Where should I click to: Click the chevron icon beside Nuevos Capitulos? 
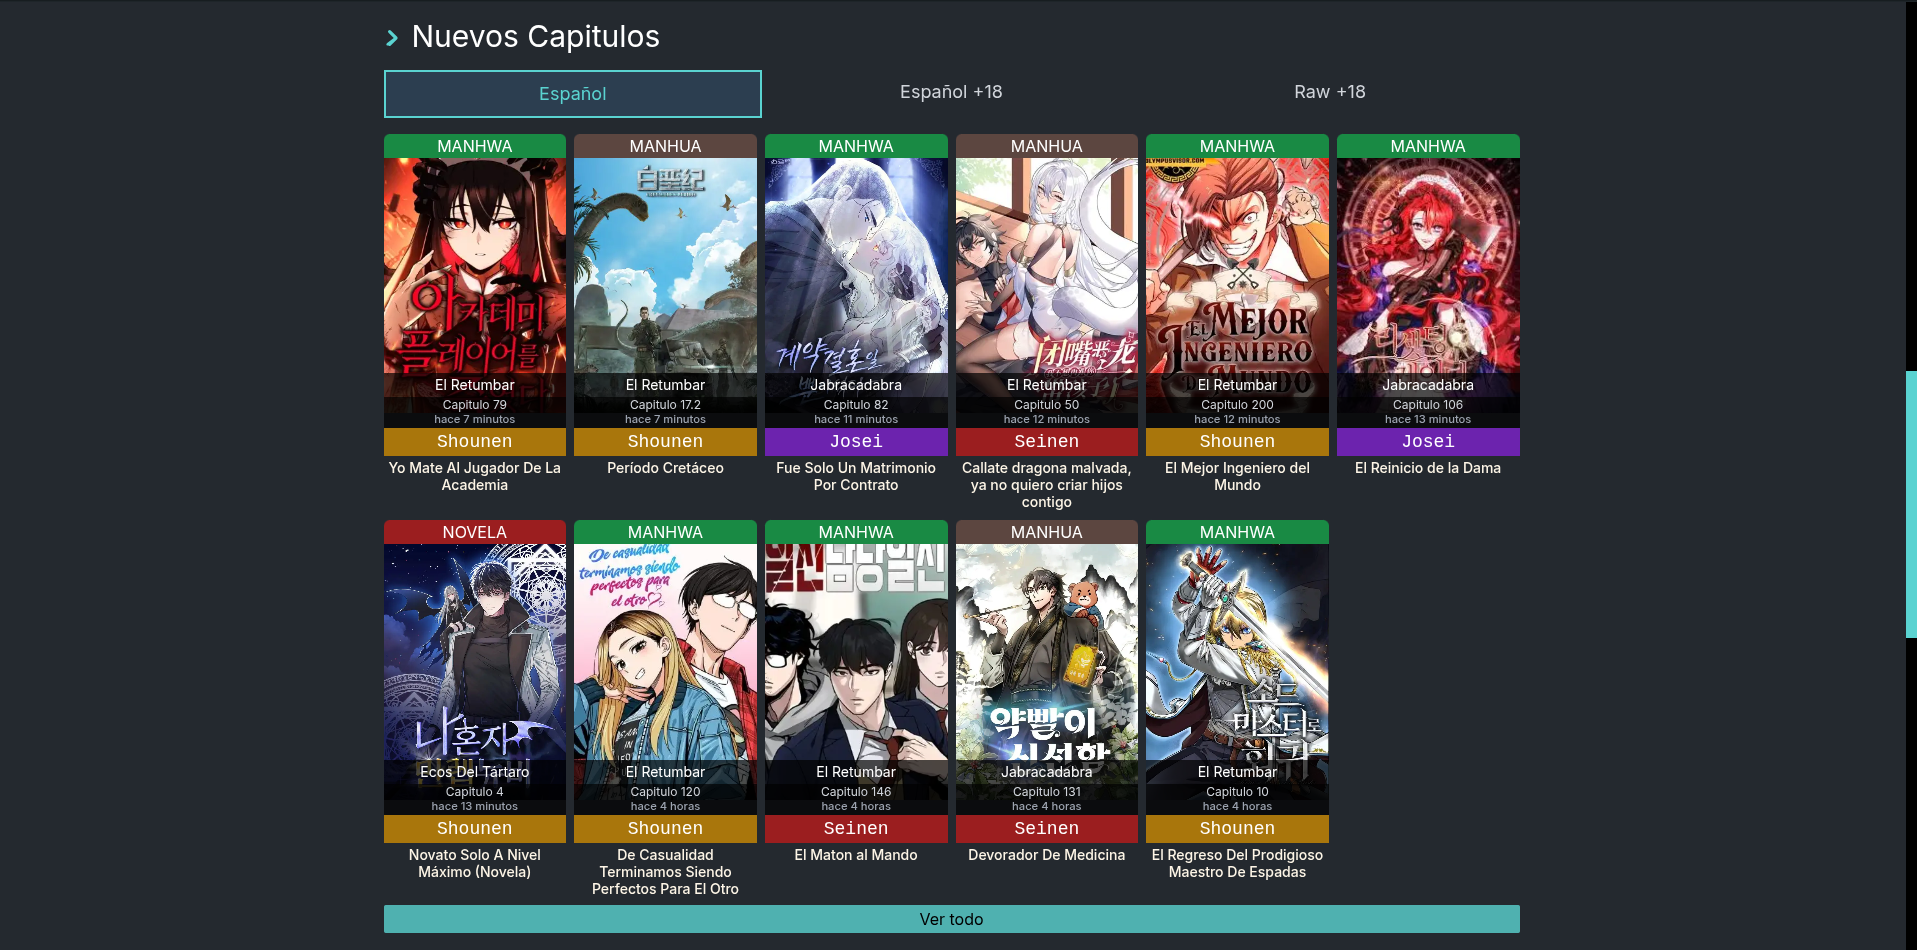coord(392,38)
